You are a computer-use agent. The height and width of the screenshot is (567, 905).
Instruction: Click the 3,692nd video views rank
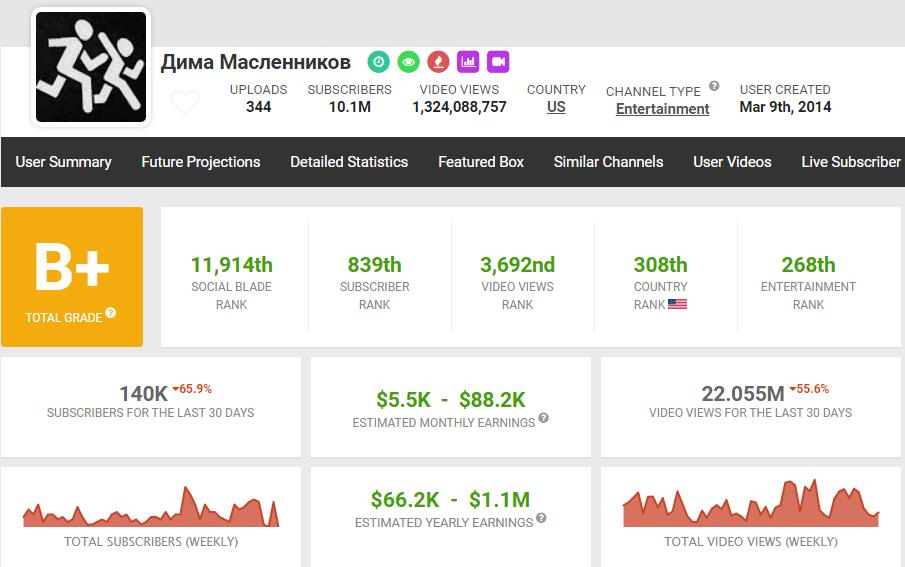click(518, 265)
